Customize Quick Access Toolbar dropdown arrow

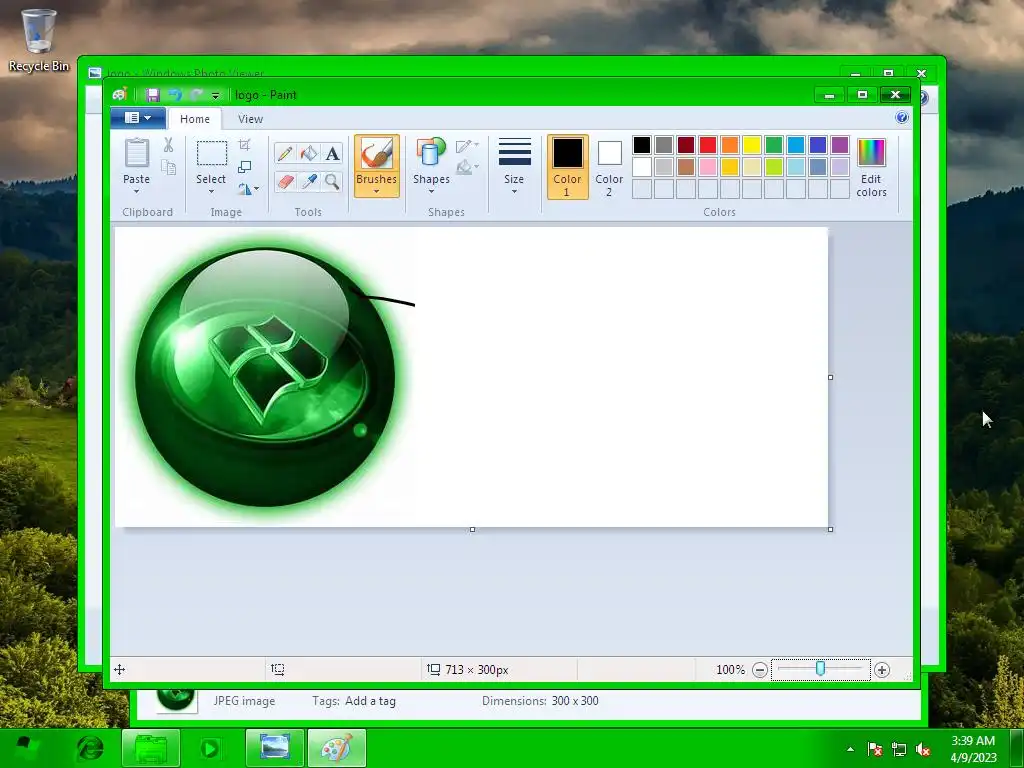216,95
